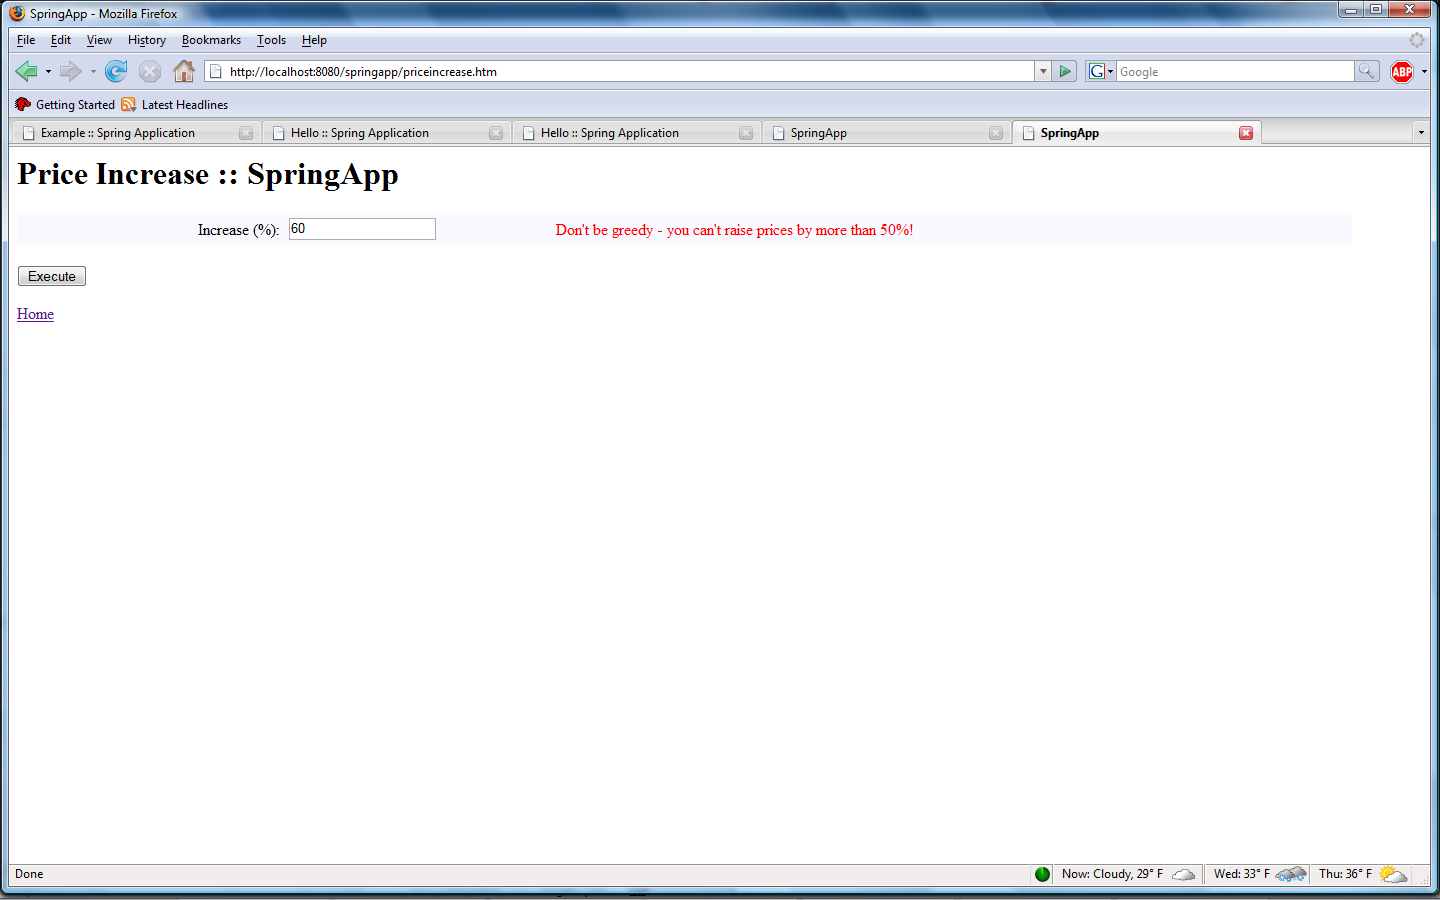This screenshot has height=900, width=1440.
Task: Open the Bookmarks menu
Action: click(211, 40)
